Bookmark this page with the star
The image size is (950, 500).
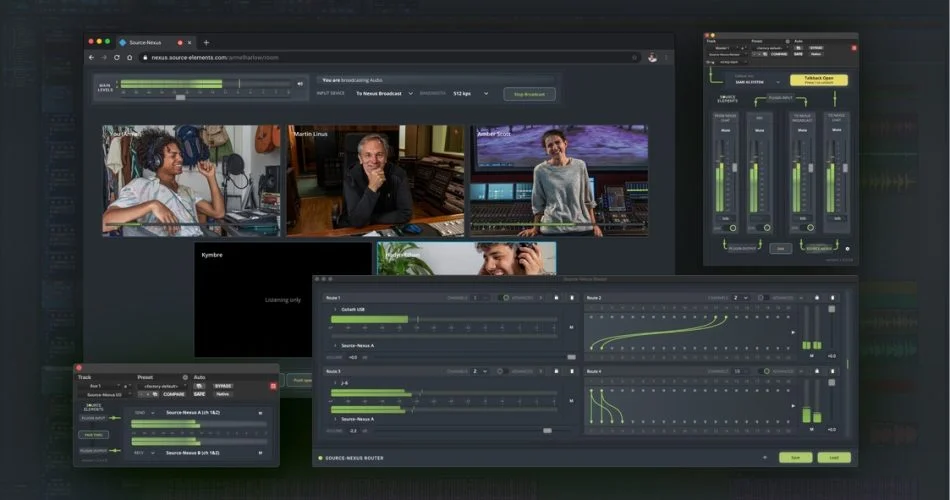(x=634, y=58)
